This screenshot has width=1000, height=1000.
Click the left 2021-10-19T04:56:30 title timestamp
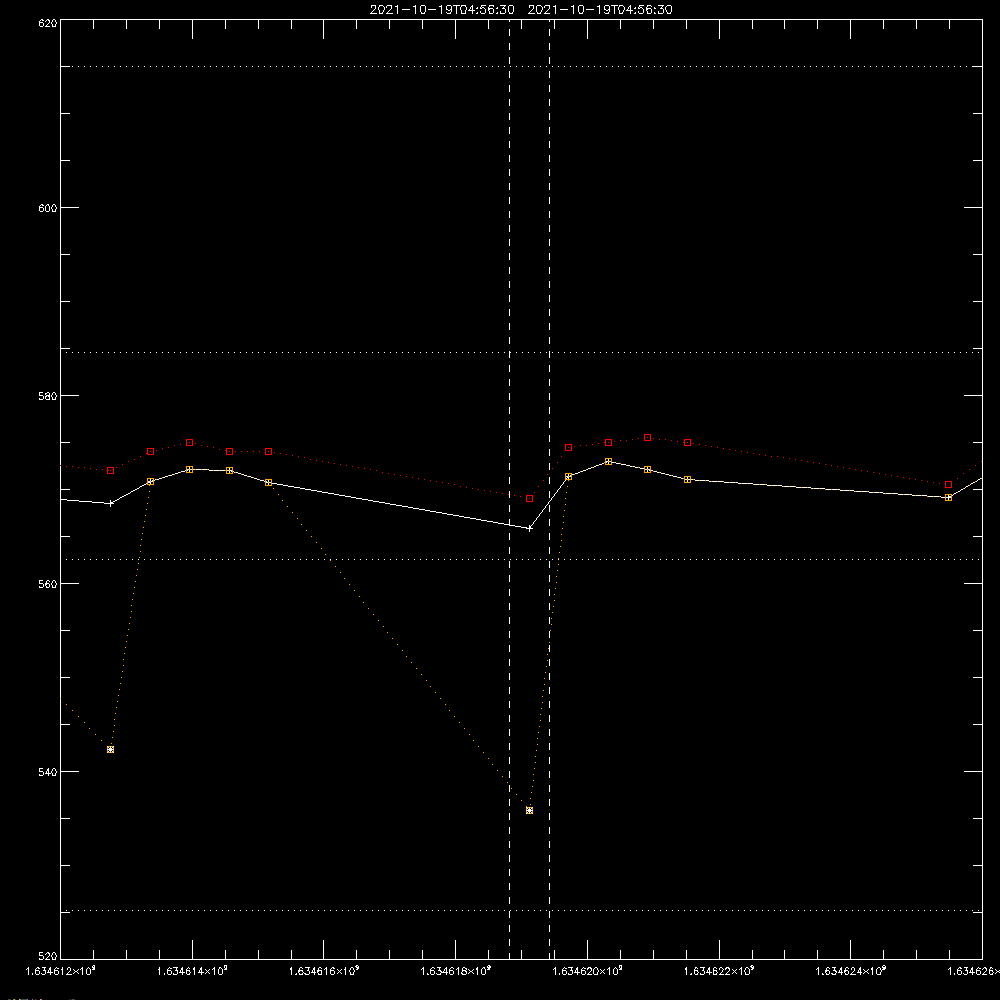tap(442, 10)
